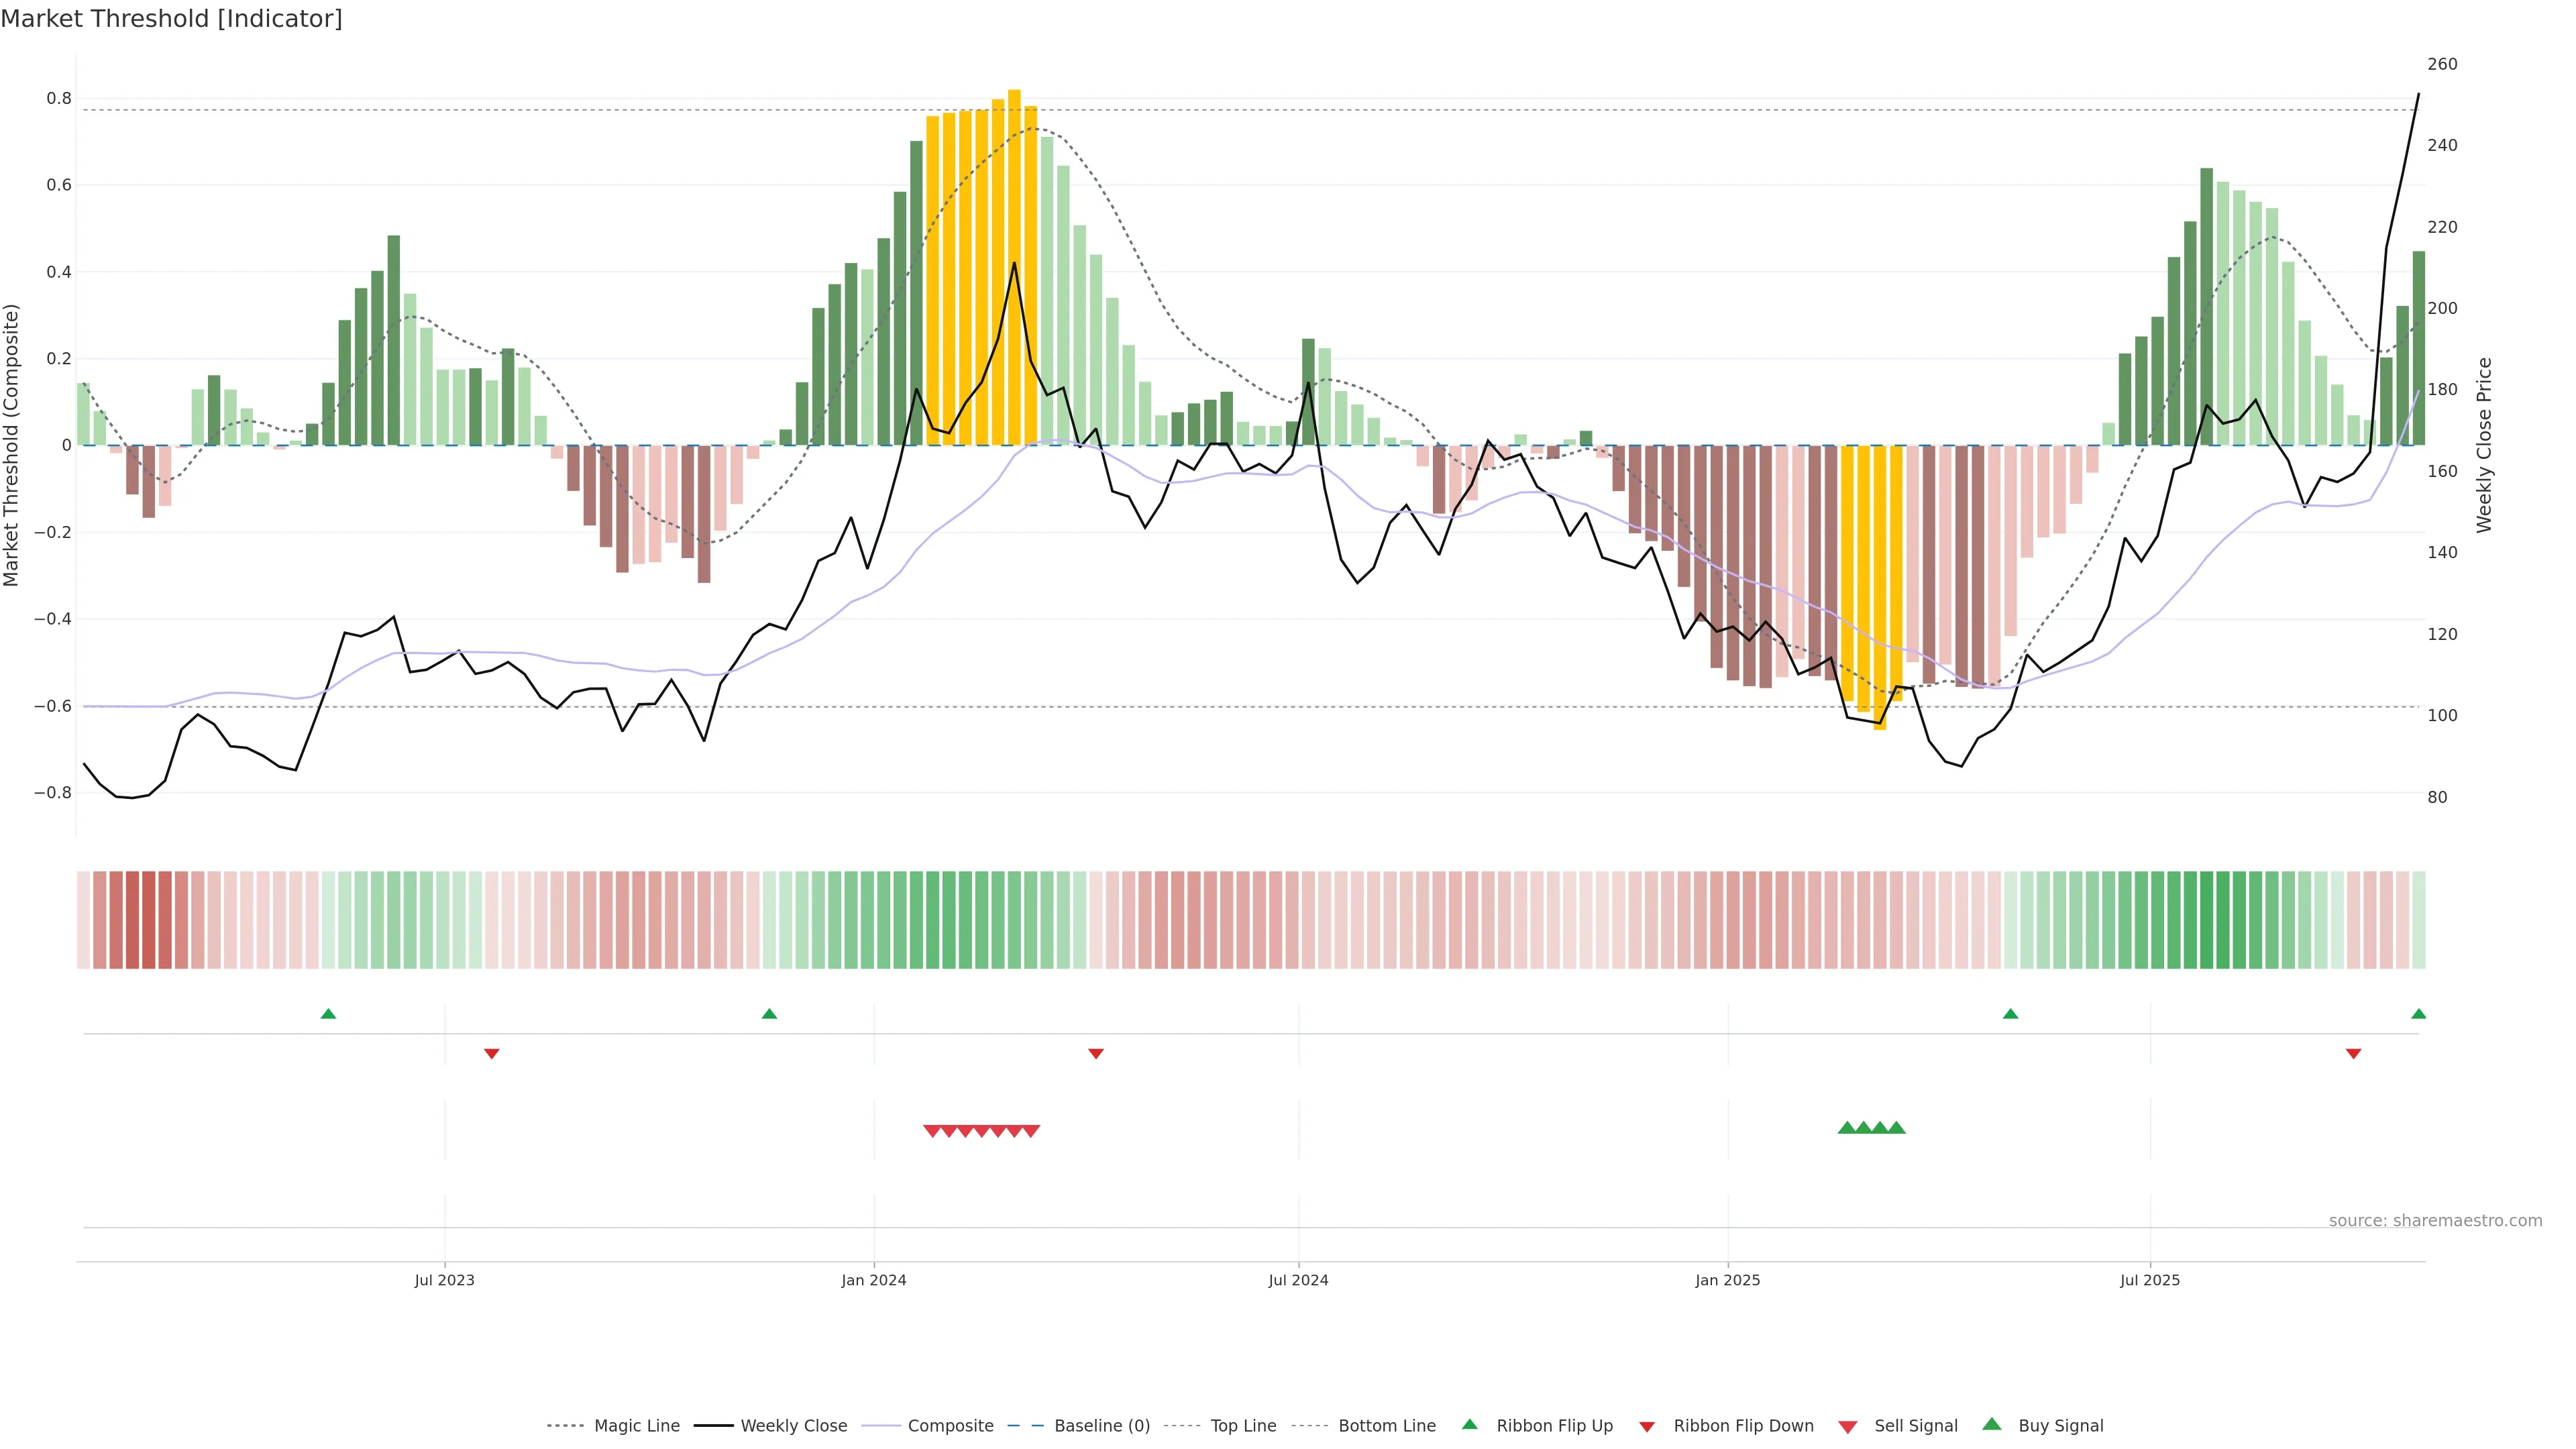Screen dimensions: 2576x1449
Task: Toggle Weekly Close legend entry
Action: tap(793, 1426)
